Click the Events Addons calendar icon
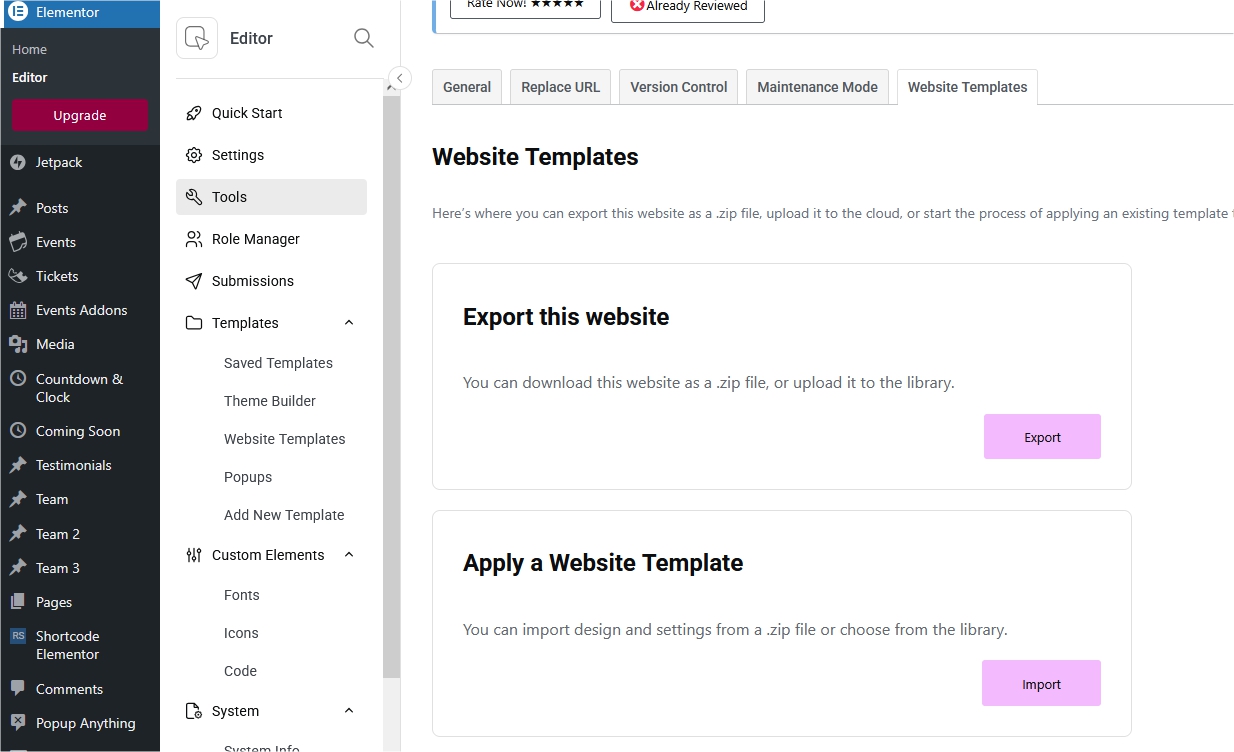The height and width of the screenshot is (752, 1234). pyautogui.click(x=17, y=310)
